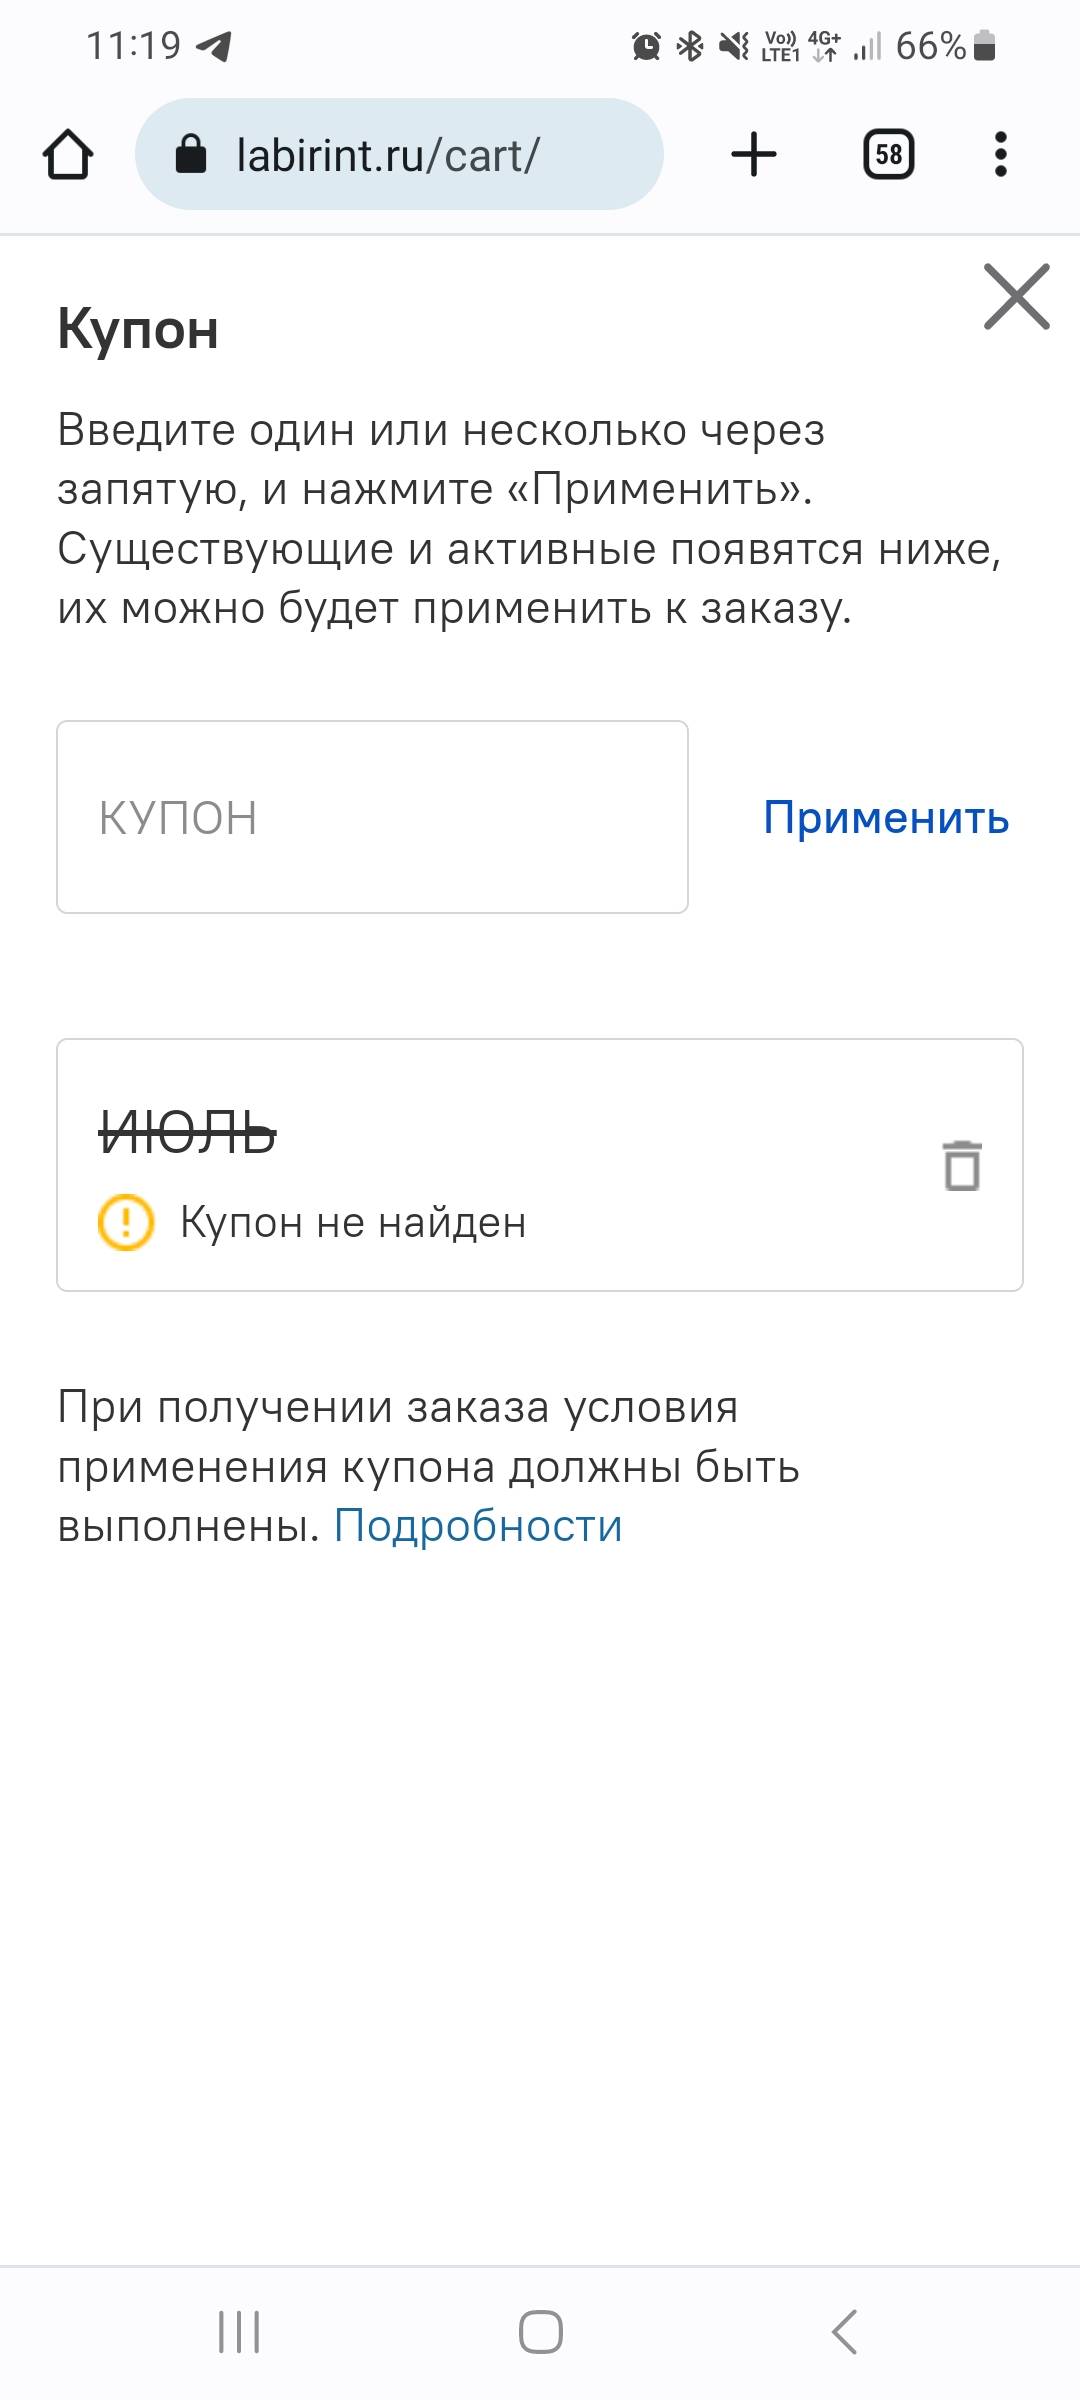Click the КУПОН input field
This screenshot has height=2400, width=1080.
(372, 817)
